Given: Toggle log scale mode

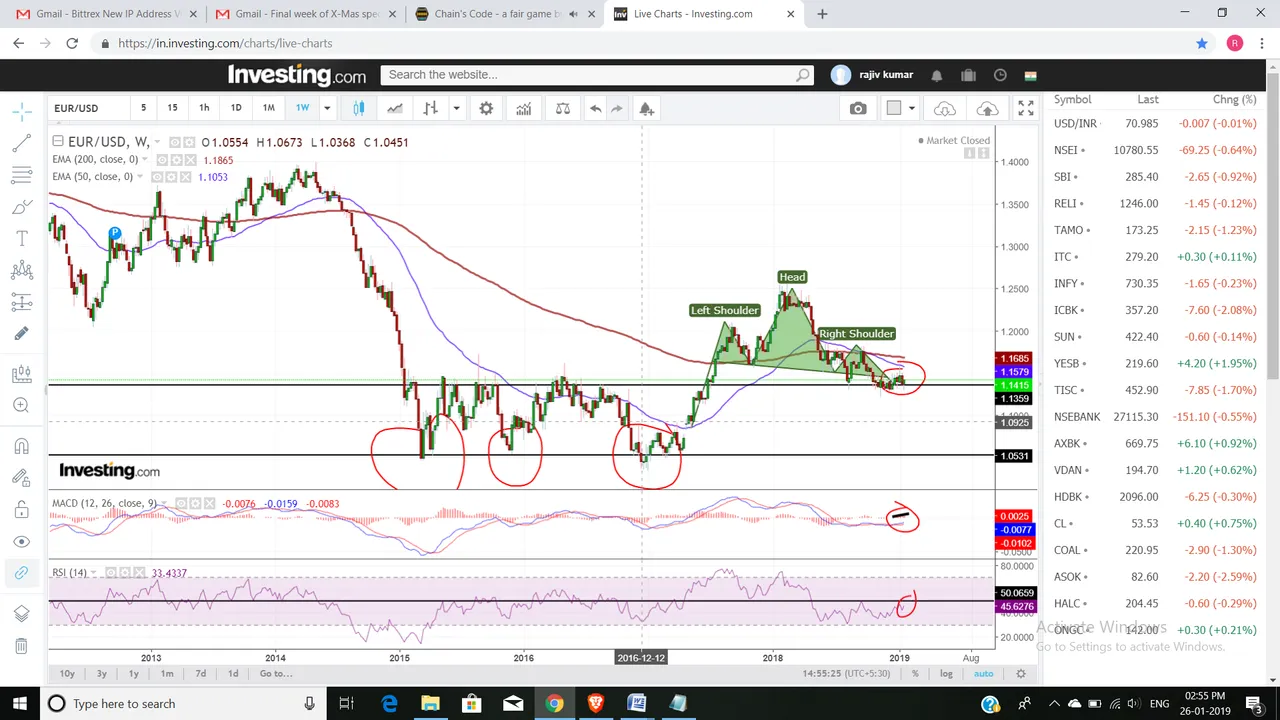Looking at the screenshot, I should pos(946,674).
